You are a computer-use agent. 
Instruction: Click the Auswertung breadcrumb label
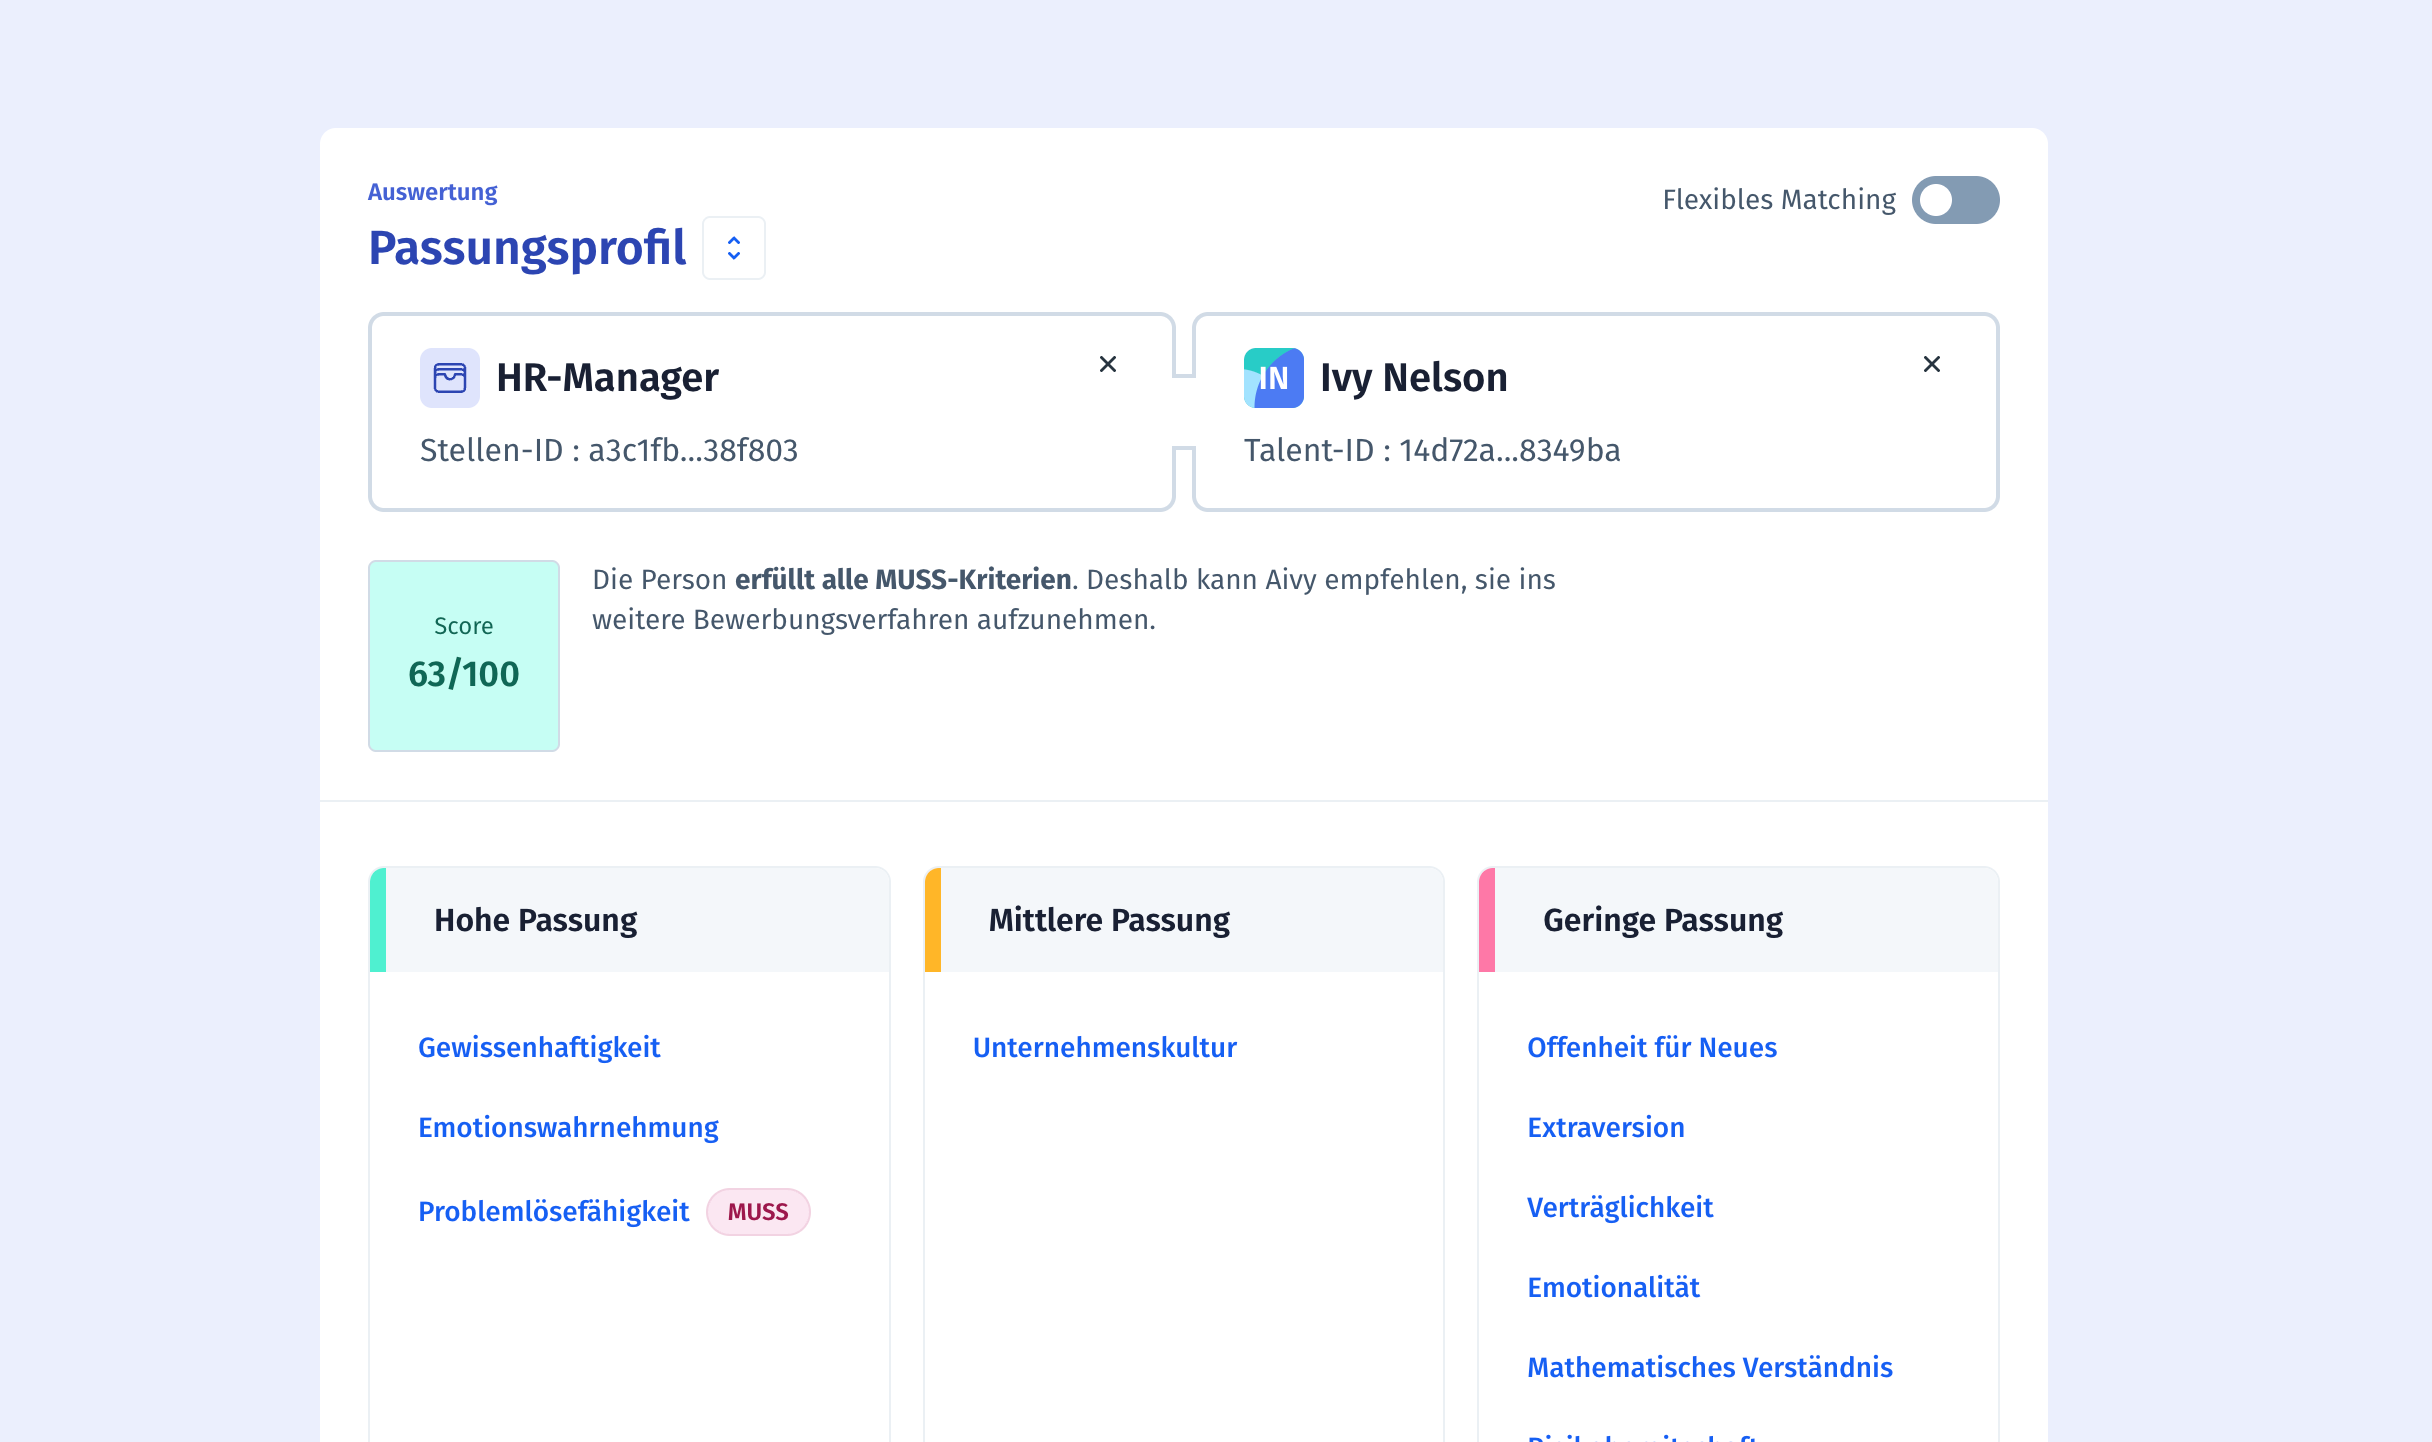coord(432,192)
